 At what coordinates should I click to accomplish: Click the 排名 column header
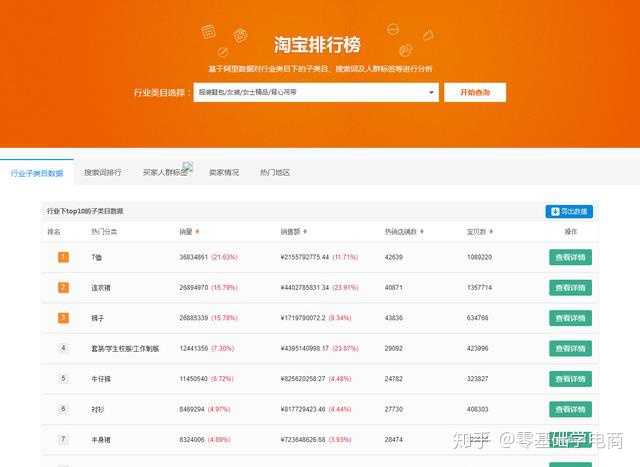pos(54,232)
